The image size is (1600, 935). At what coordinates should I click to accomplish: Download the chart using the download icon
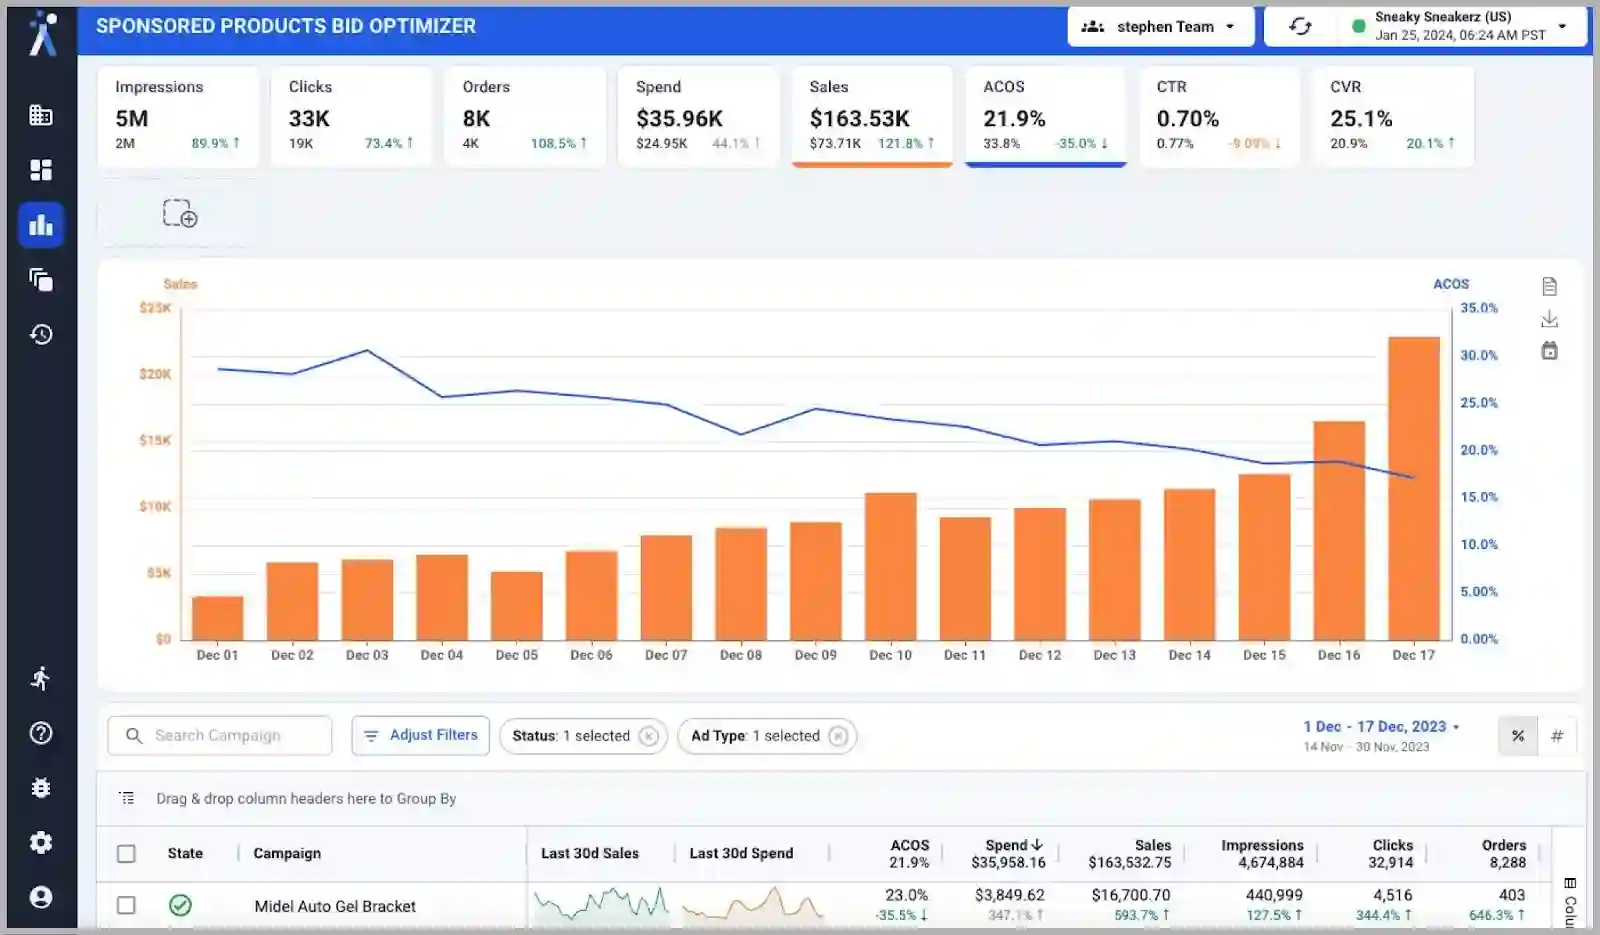pos(1550,320)
